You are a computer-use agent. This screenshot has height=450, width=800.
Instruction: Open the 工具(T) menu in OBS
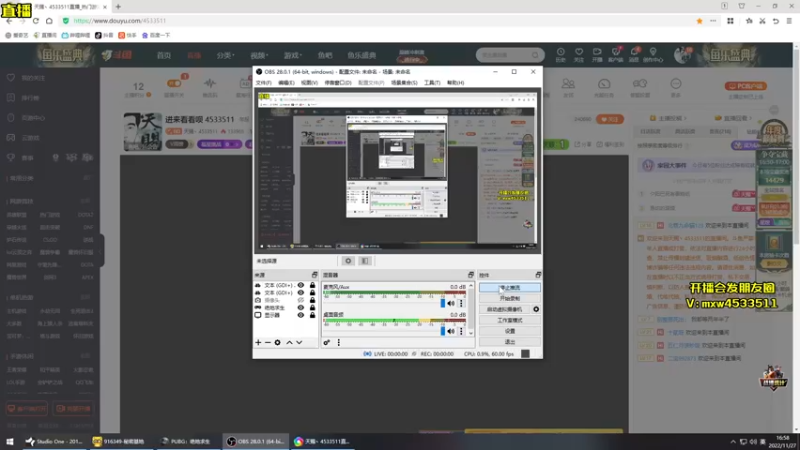click(x=432, y=83)
